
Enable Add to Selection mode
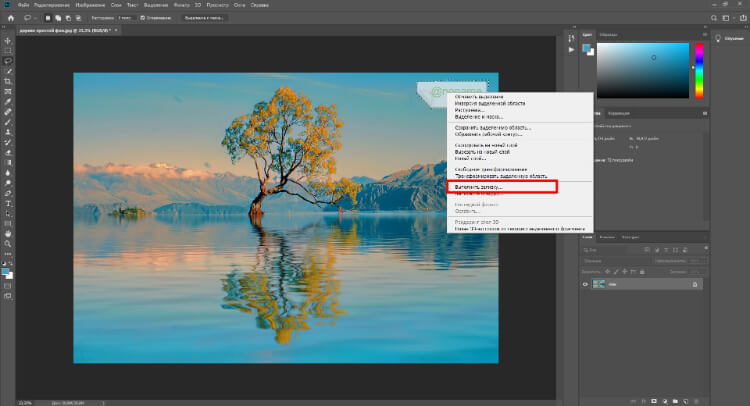click(58, 18)
